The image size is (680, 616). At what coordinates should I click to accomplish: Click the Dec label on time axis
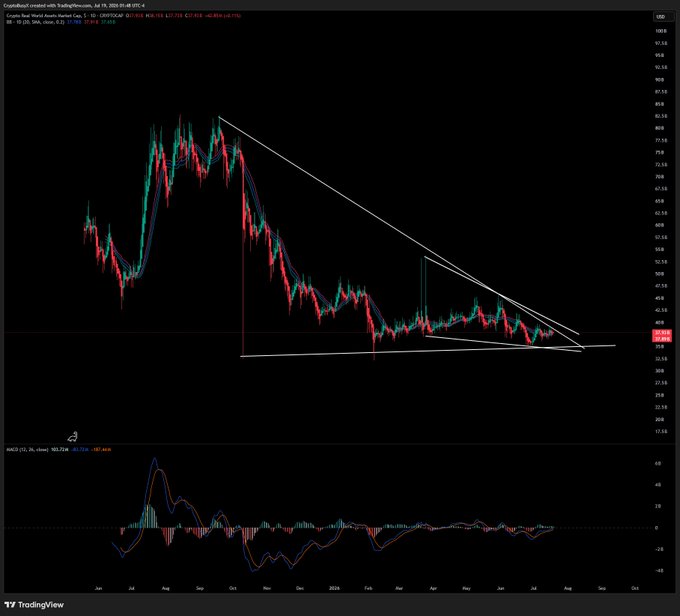click(300, 588)
